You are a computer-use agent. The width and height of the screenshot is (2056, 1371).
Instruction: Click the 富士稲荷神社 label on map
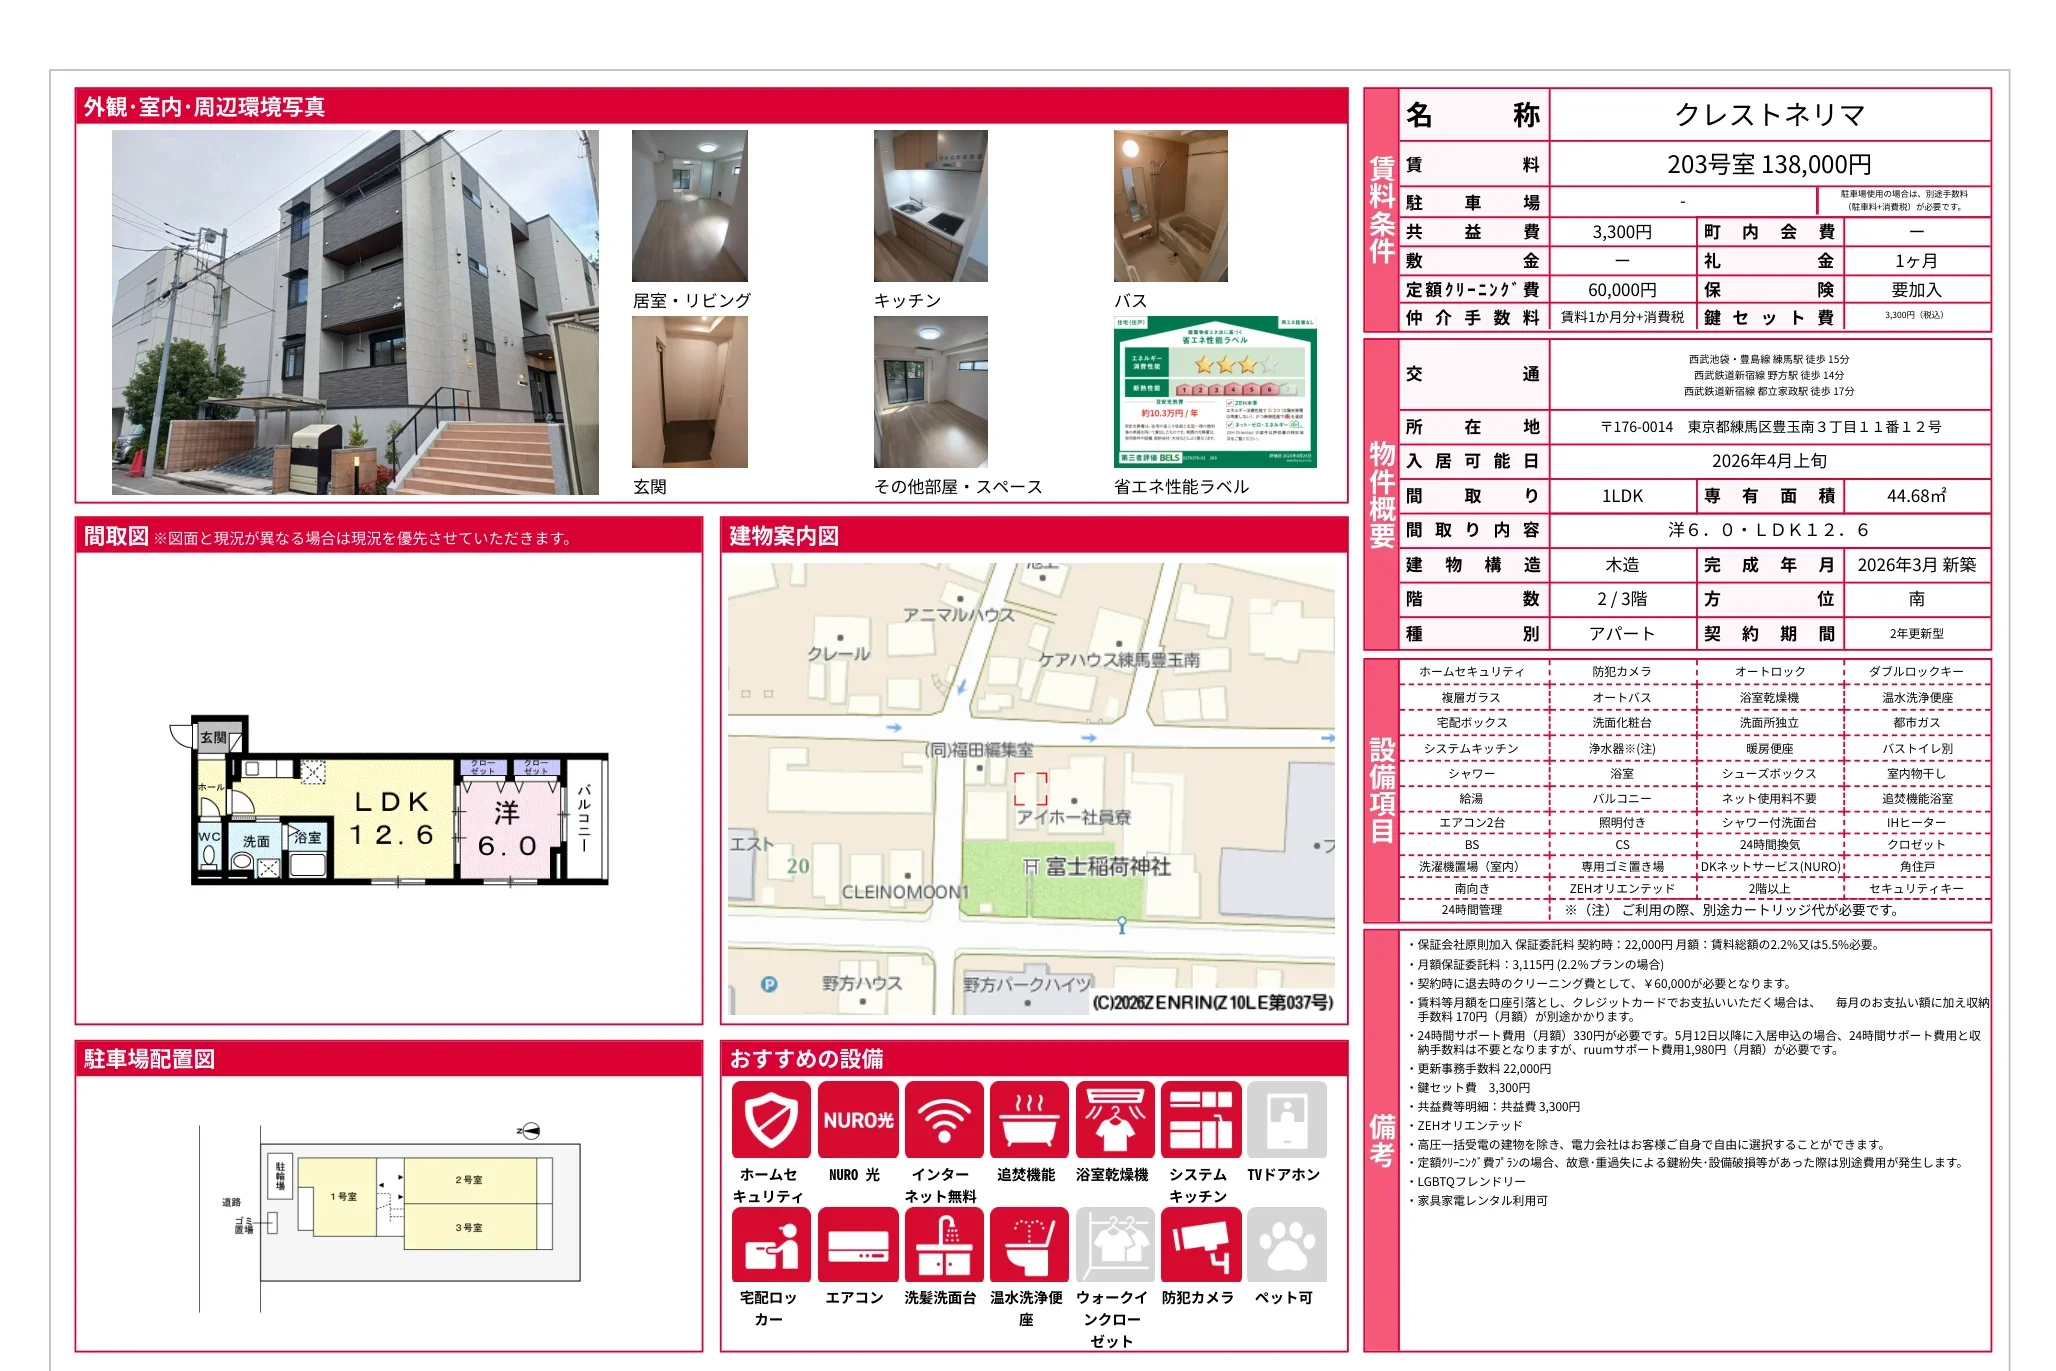pyautogui.click(x=1107, y=867)
